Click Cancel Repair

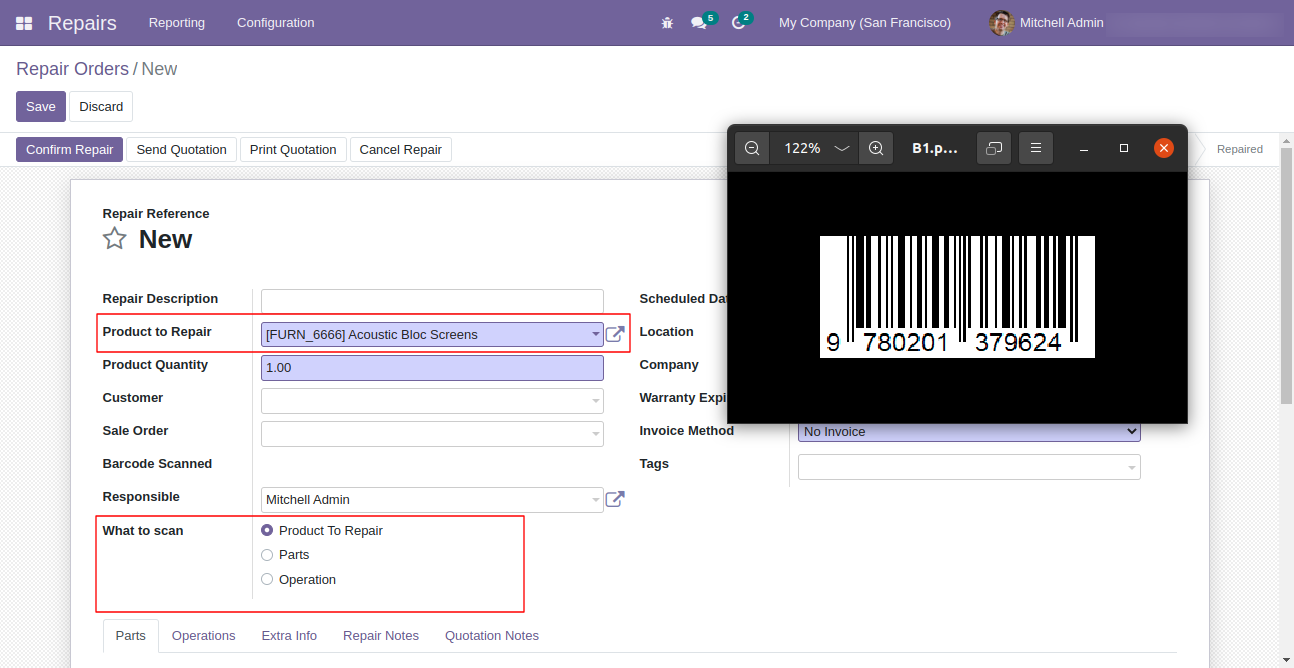(x=400, y=150)
